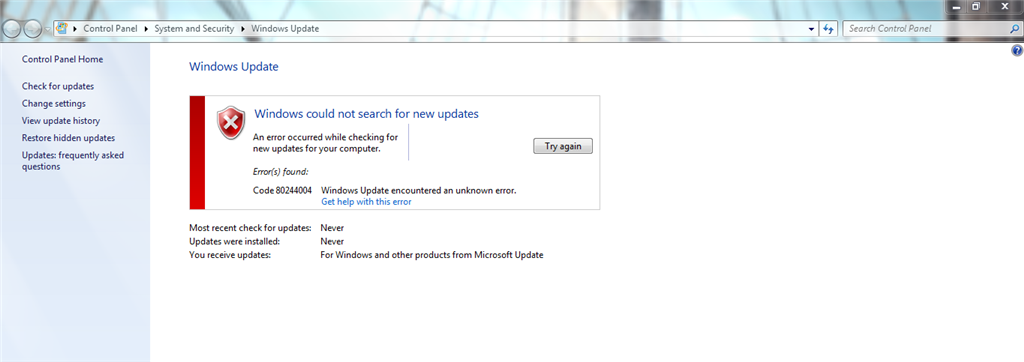Click the Windows Update page heading
Viewport: 1024px width, 362px height.
234,67
